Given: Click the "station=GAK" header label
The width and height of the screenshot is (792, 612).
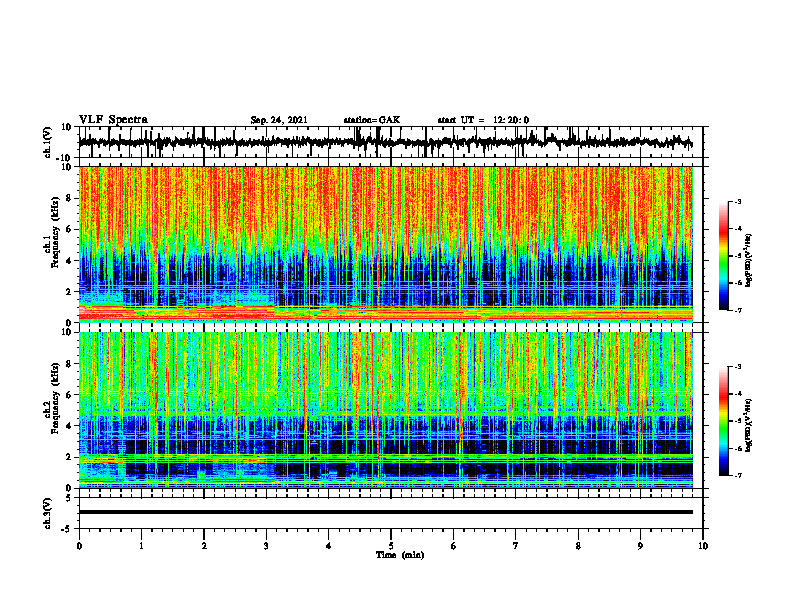Looking at the screenshot, I should 372,120.
